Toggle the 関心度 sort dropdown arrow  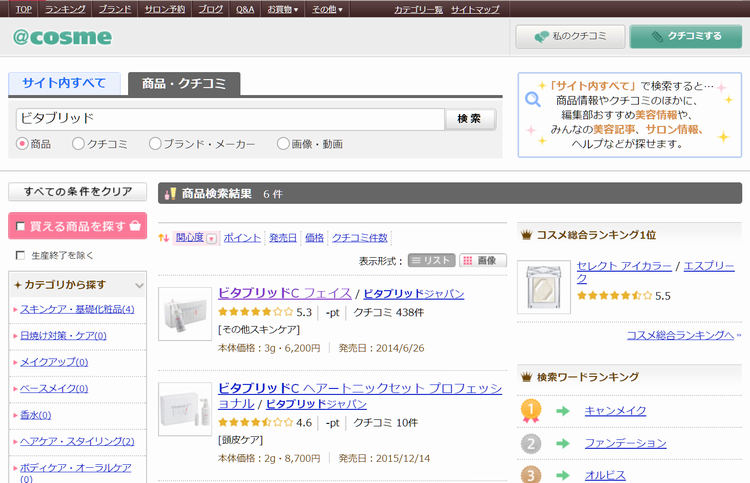[x=211, y=238]
